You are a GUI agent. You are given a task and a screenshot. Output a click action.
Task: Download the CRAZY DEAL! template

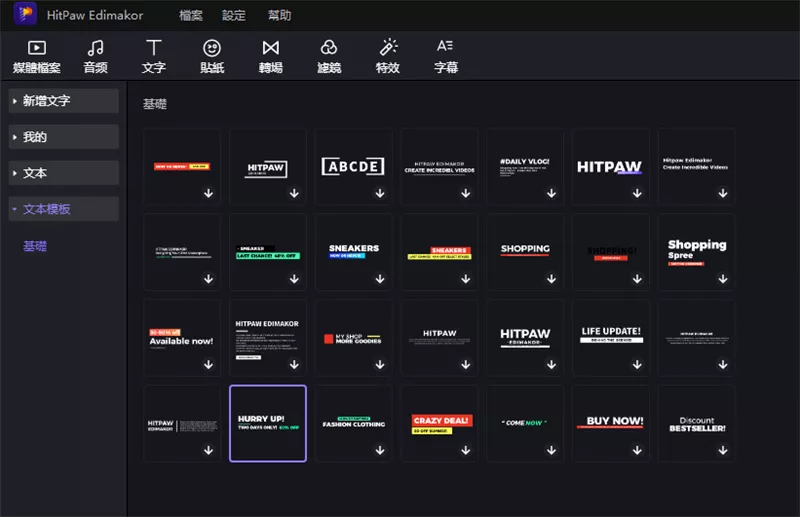click(x=466, y=451)
